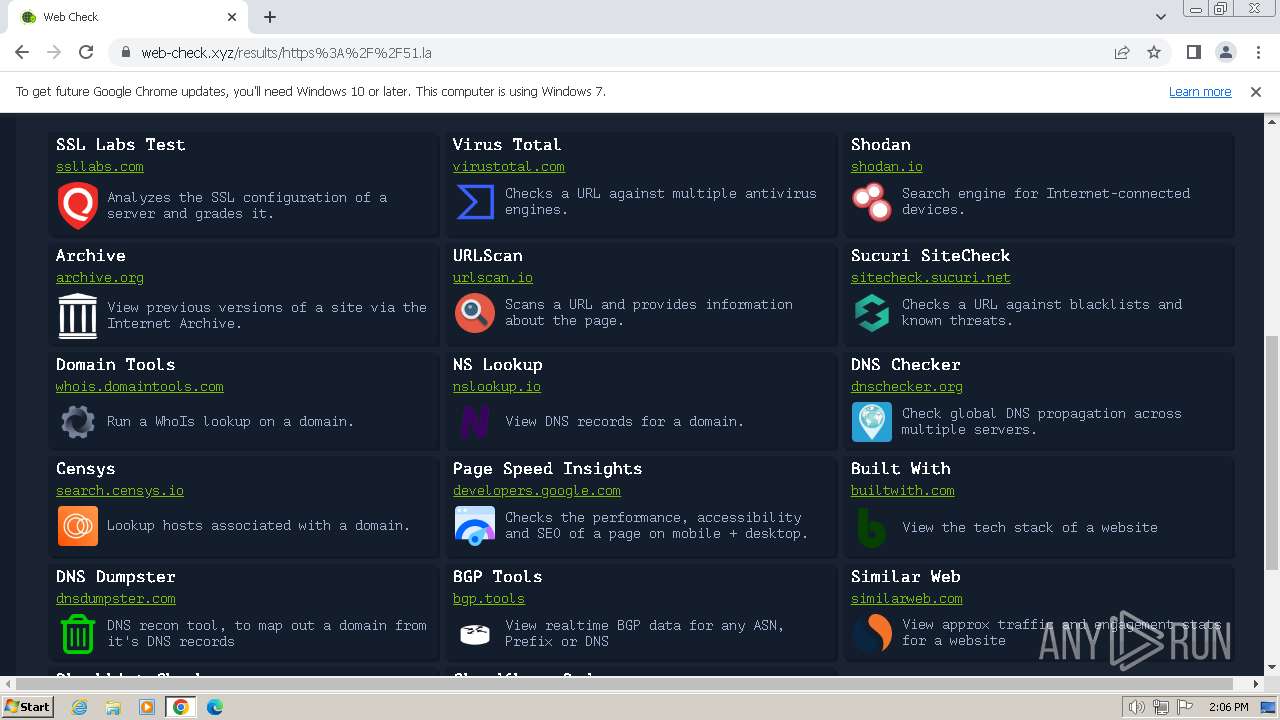Click the Built With green b icon
The height and width of the screenshot is (720, 1280).
(x=871, y=527)
